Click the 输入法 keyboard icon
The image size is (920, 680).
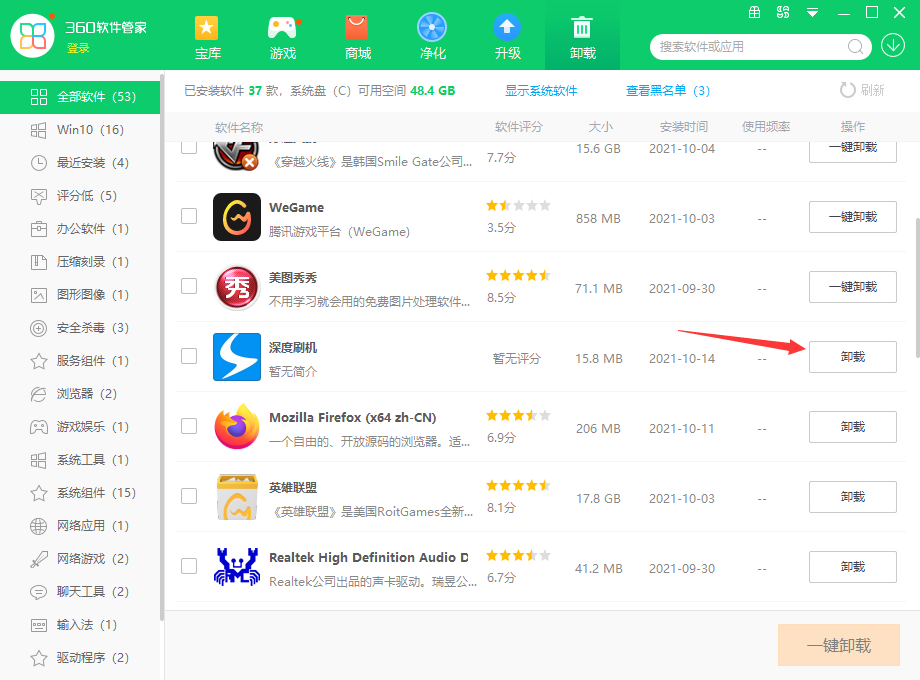point(39,625)
